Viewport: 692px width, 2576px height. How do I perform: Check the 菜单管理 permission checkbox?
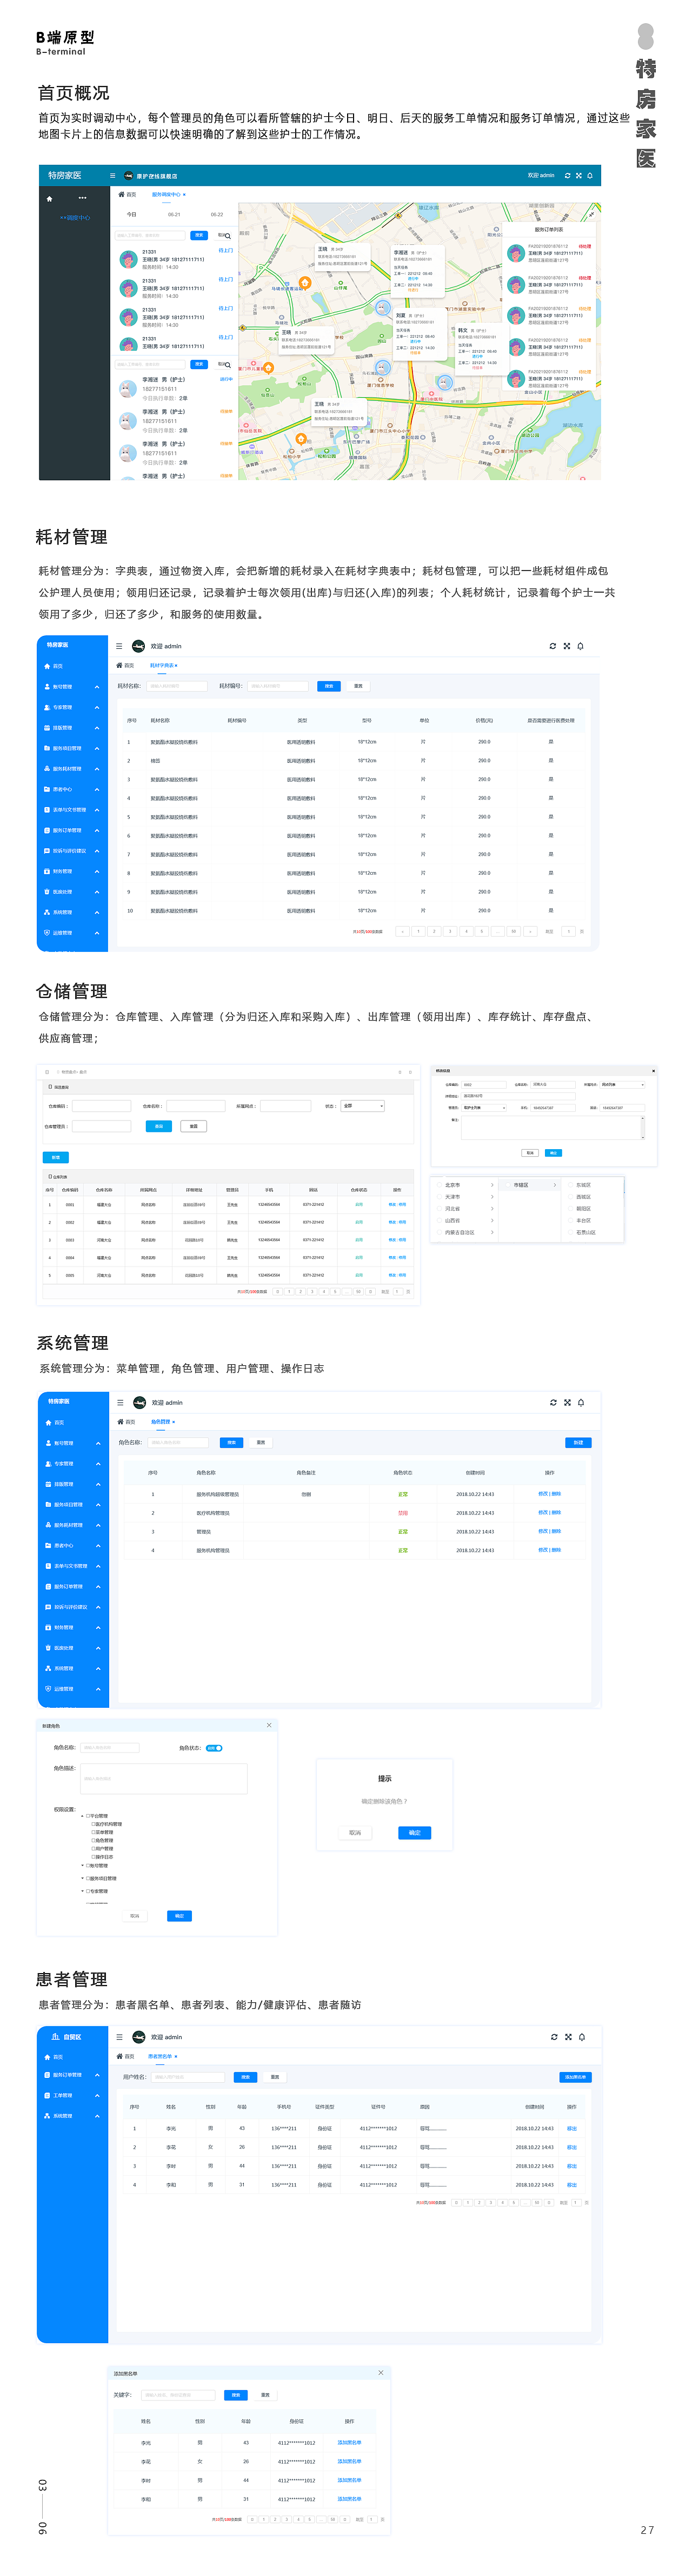(93, 1833)
